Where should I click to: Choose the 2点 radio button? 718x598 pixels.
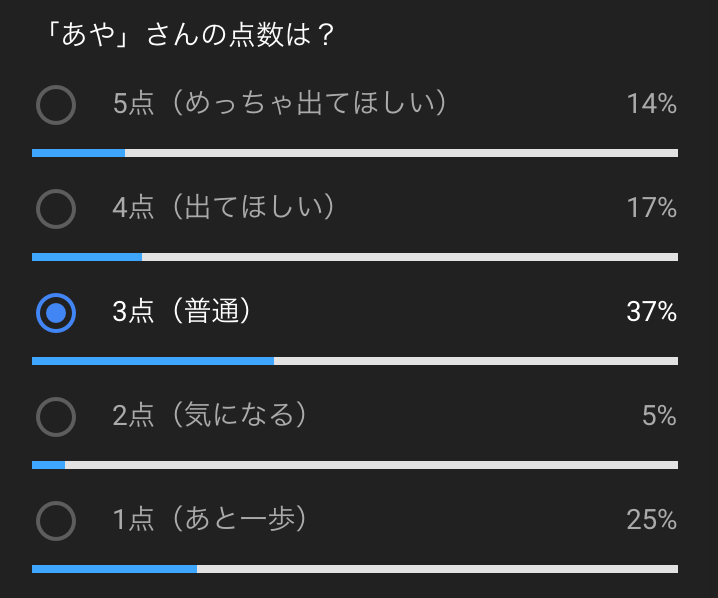(x=56, y=417)
